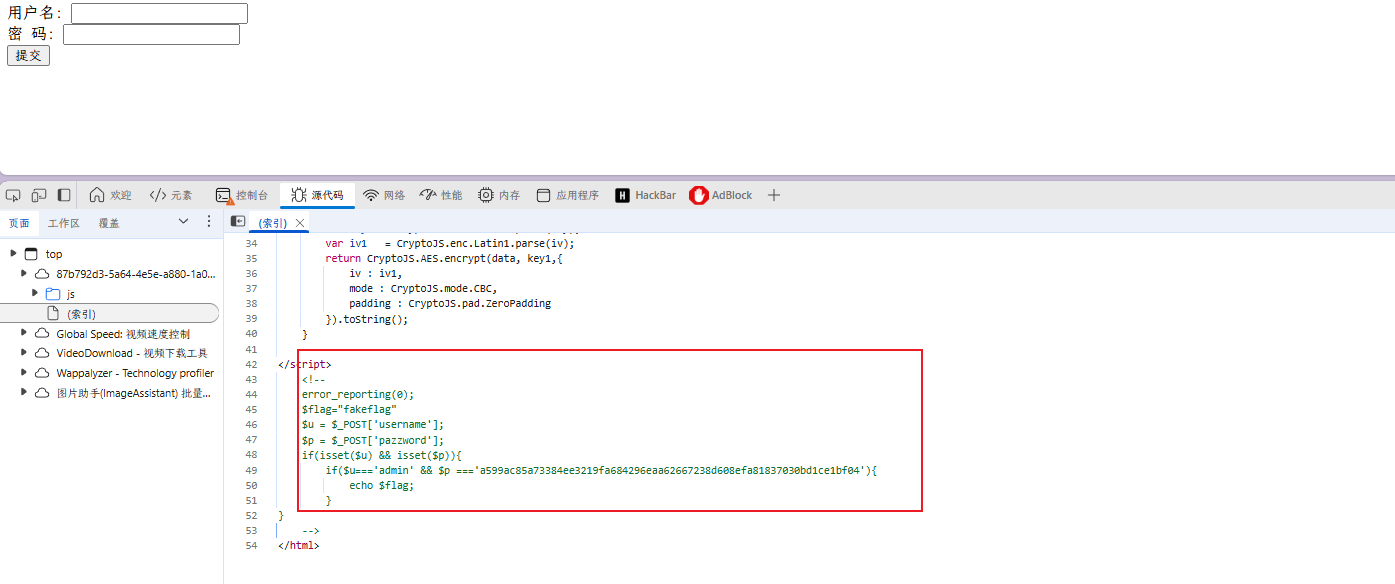Add more tools with plus icon
The width and height of the screenshot is (1395, 584).
click(773, 195)
